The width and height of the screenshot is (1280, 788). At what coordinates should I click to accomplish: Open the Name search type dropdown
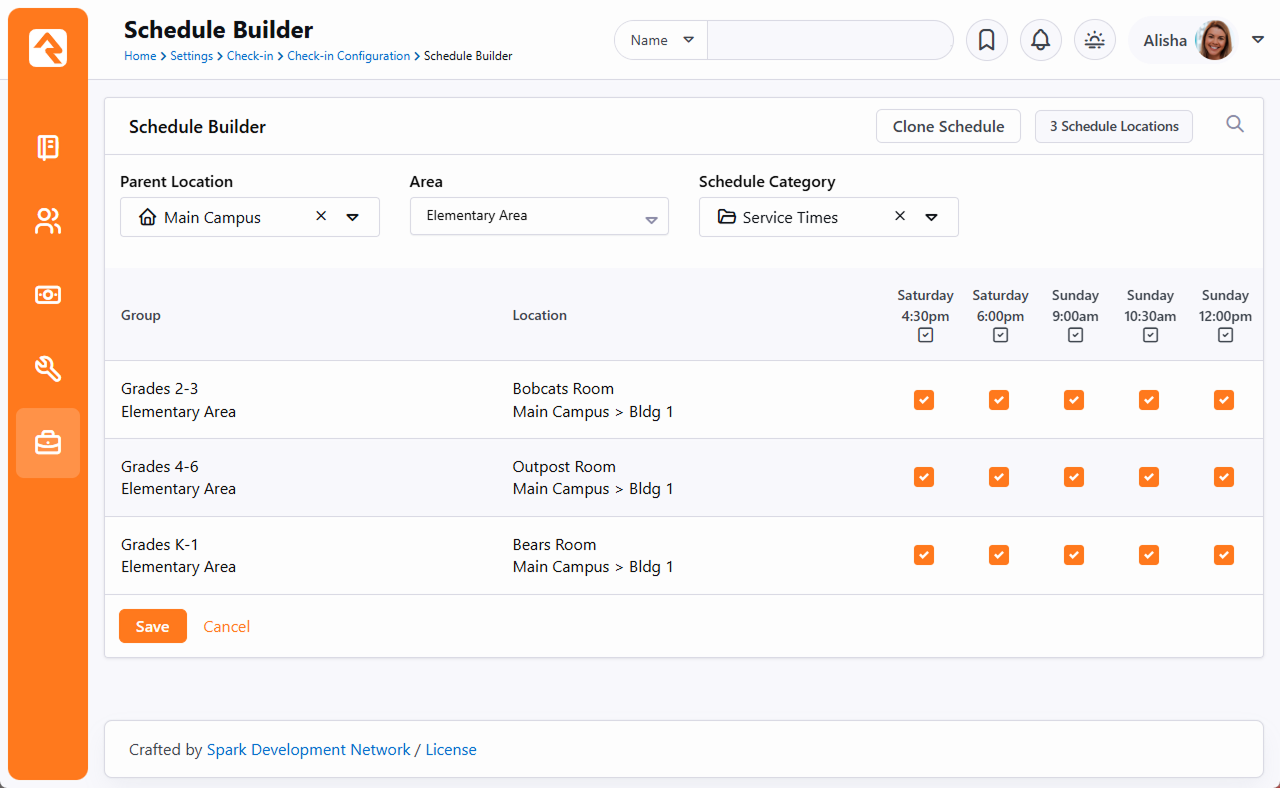click(x=661, y=41)
